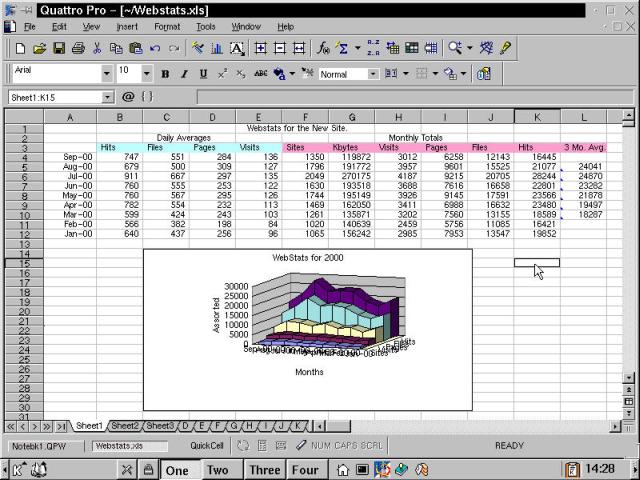Open a new blank notebook icon
Image resolution: width=640 pixels, height=480 pixels.
click(x=21, y=47)
